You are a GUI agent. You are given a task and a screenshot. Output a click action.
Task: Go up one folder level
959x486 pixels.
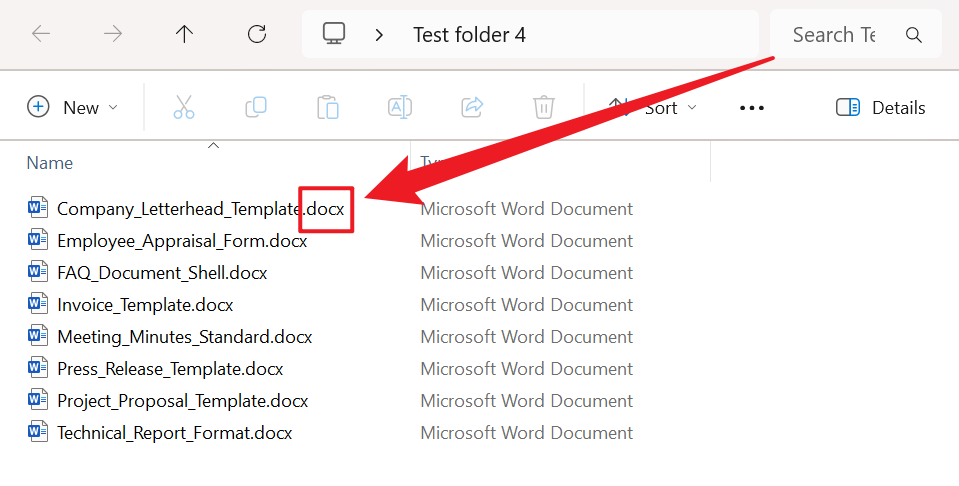tap(184, 34)
